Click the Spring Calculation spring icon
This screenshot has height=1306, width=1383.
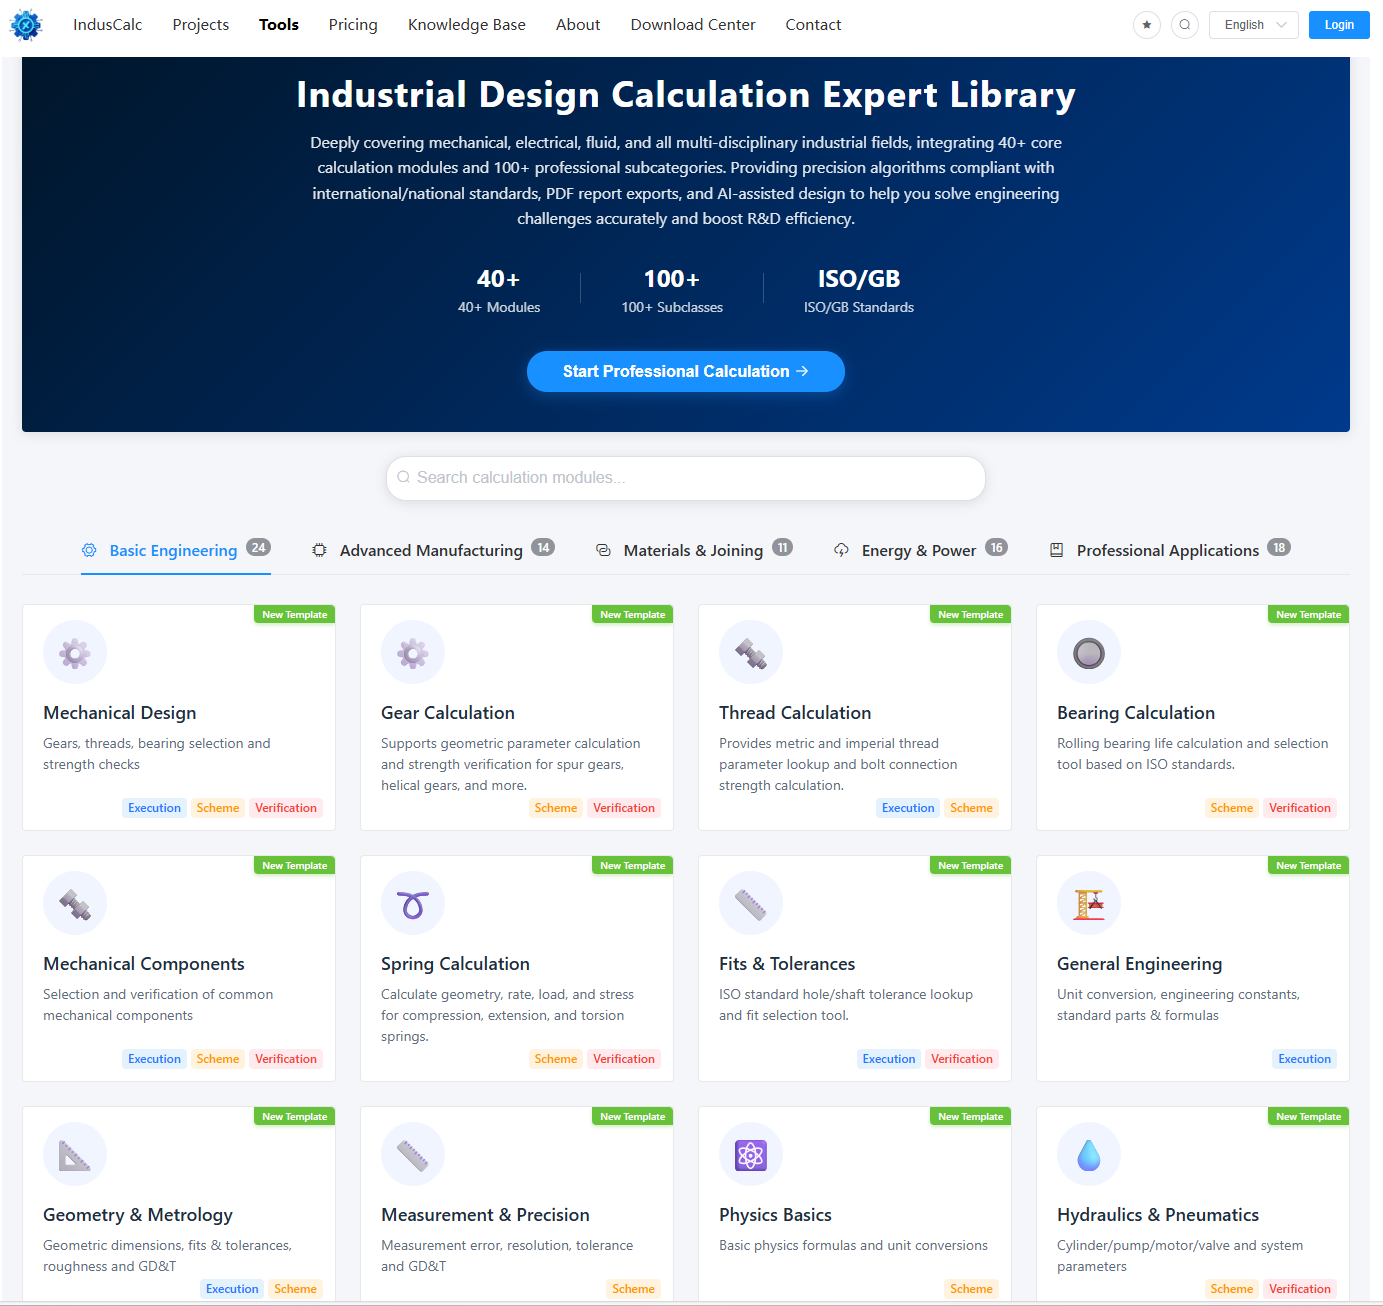pyautogui.click(x=412, y=902)
